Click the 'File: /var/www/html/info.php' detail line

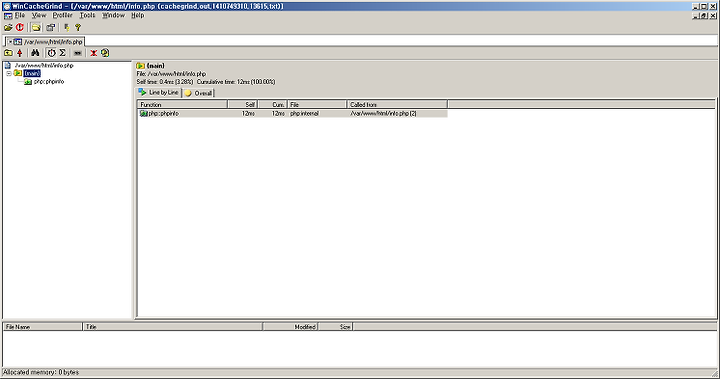pos(171,74)
